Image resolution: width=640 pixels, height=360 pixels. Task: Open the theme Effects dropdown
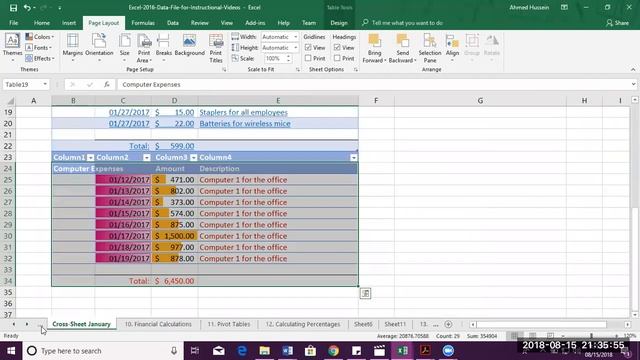(40, 58)
